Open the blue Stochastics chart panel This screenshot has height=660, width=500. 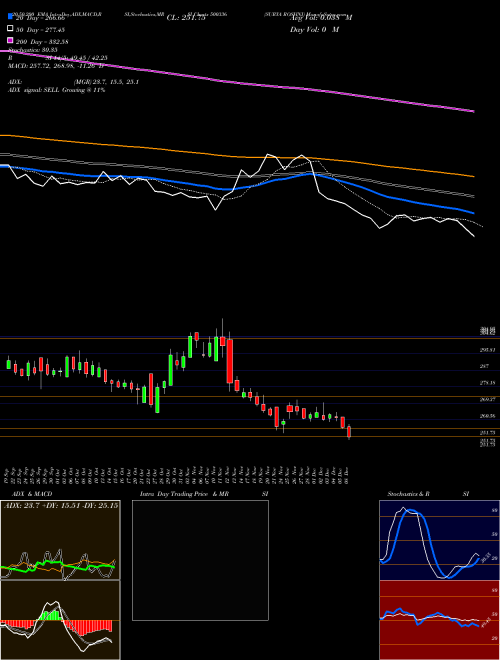click(x=439, y=540)
